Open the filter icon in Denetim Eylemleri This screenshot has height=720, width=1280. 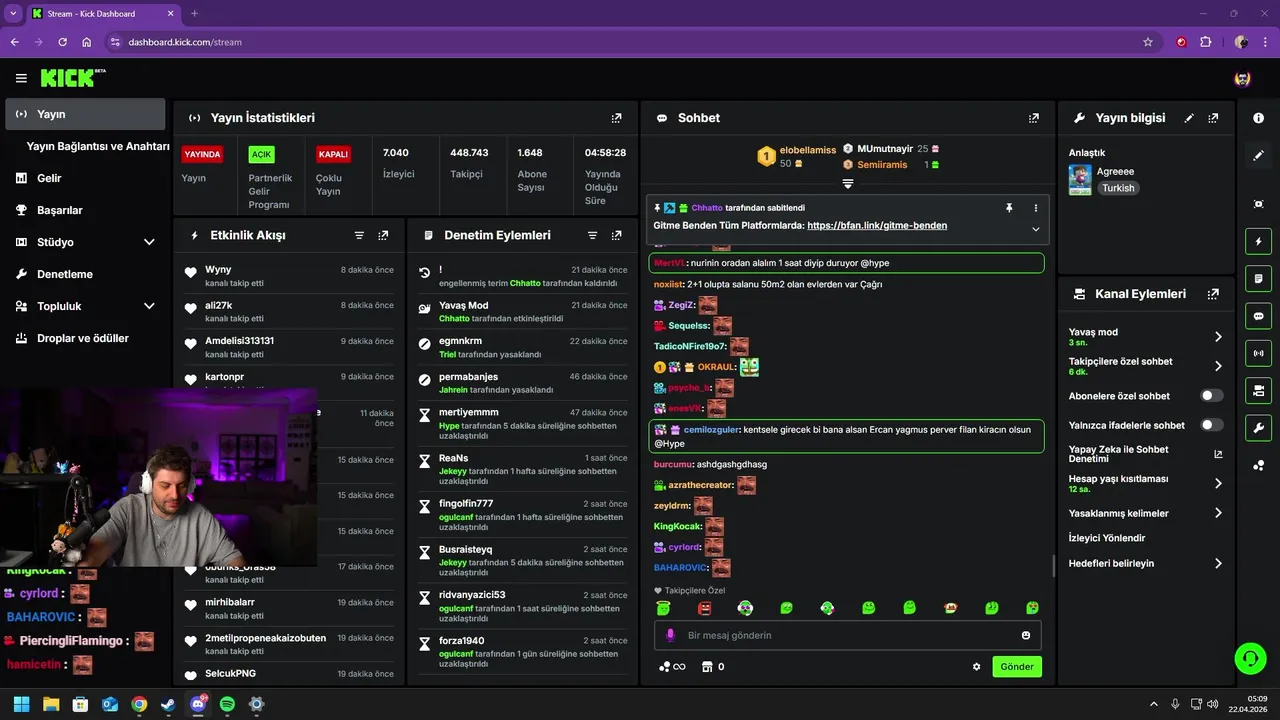(x=592, y=235)
